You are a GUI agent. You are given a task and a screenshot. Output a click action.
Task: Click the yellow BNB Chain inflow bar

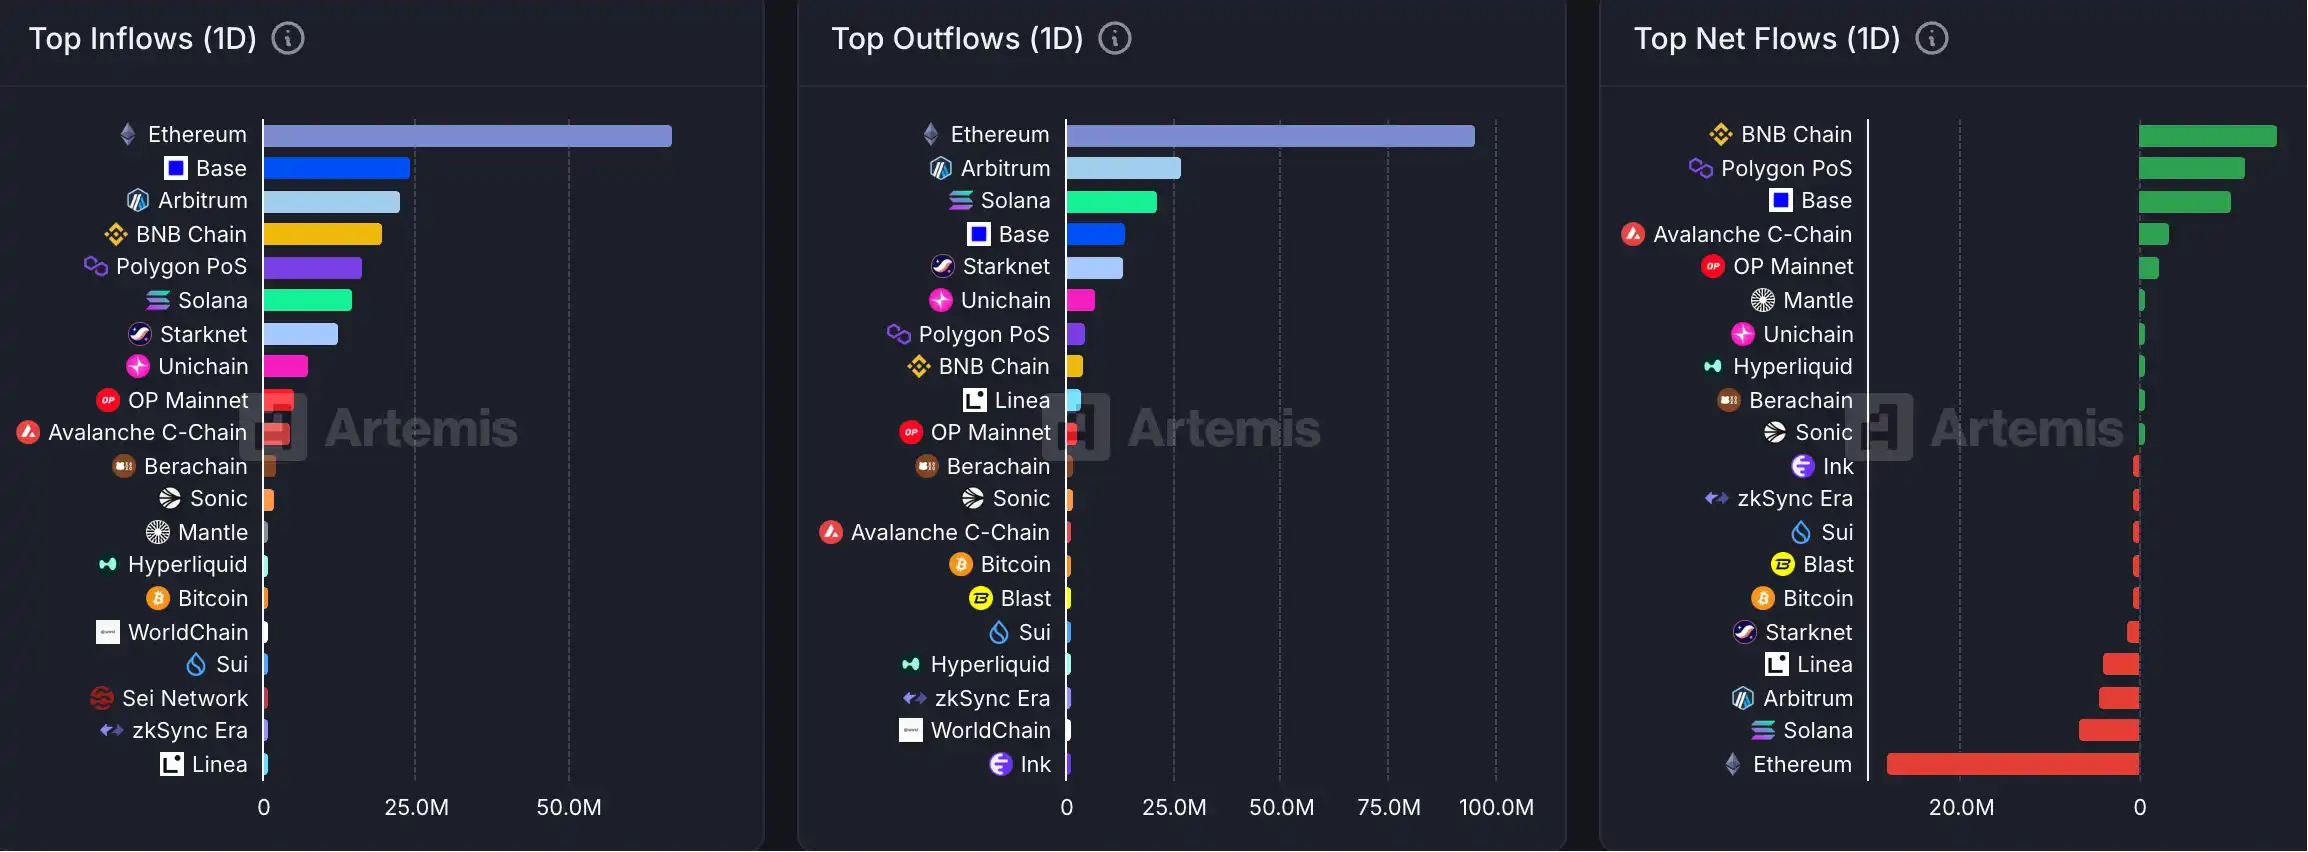pyautogui.click(x=322, y=235)
